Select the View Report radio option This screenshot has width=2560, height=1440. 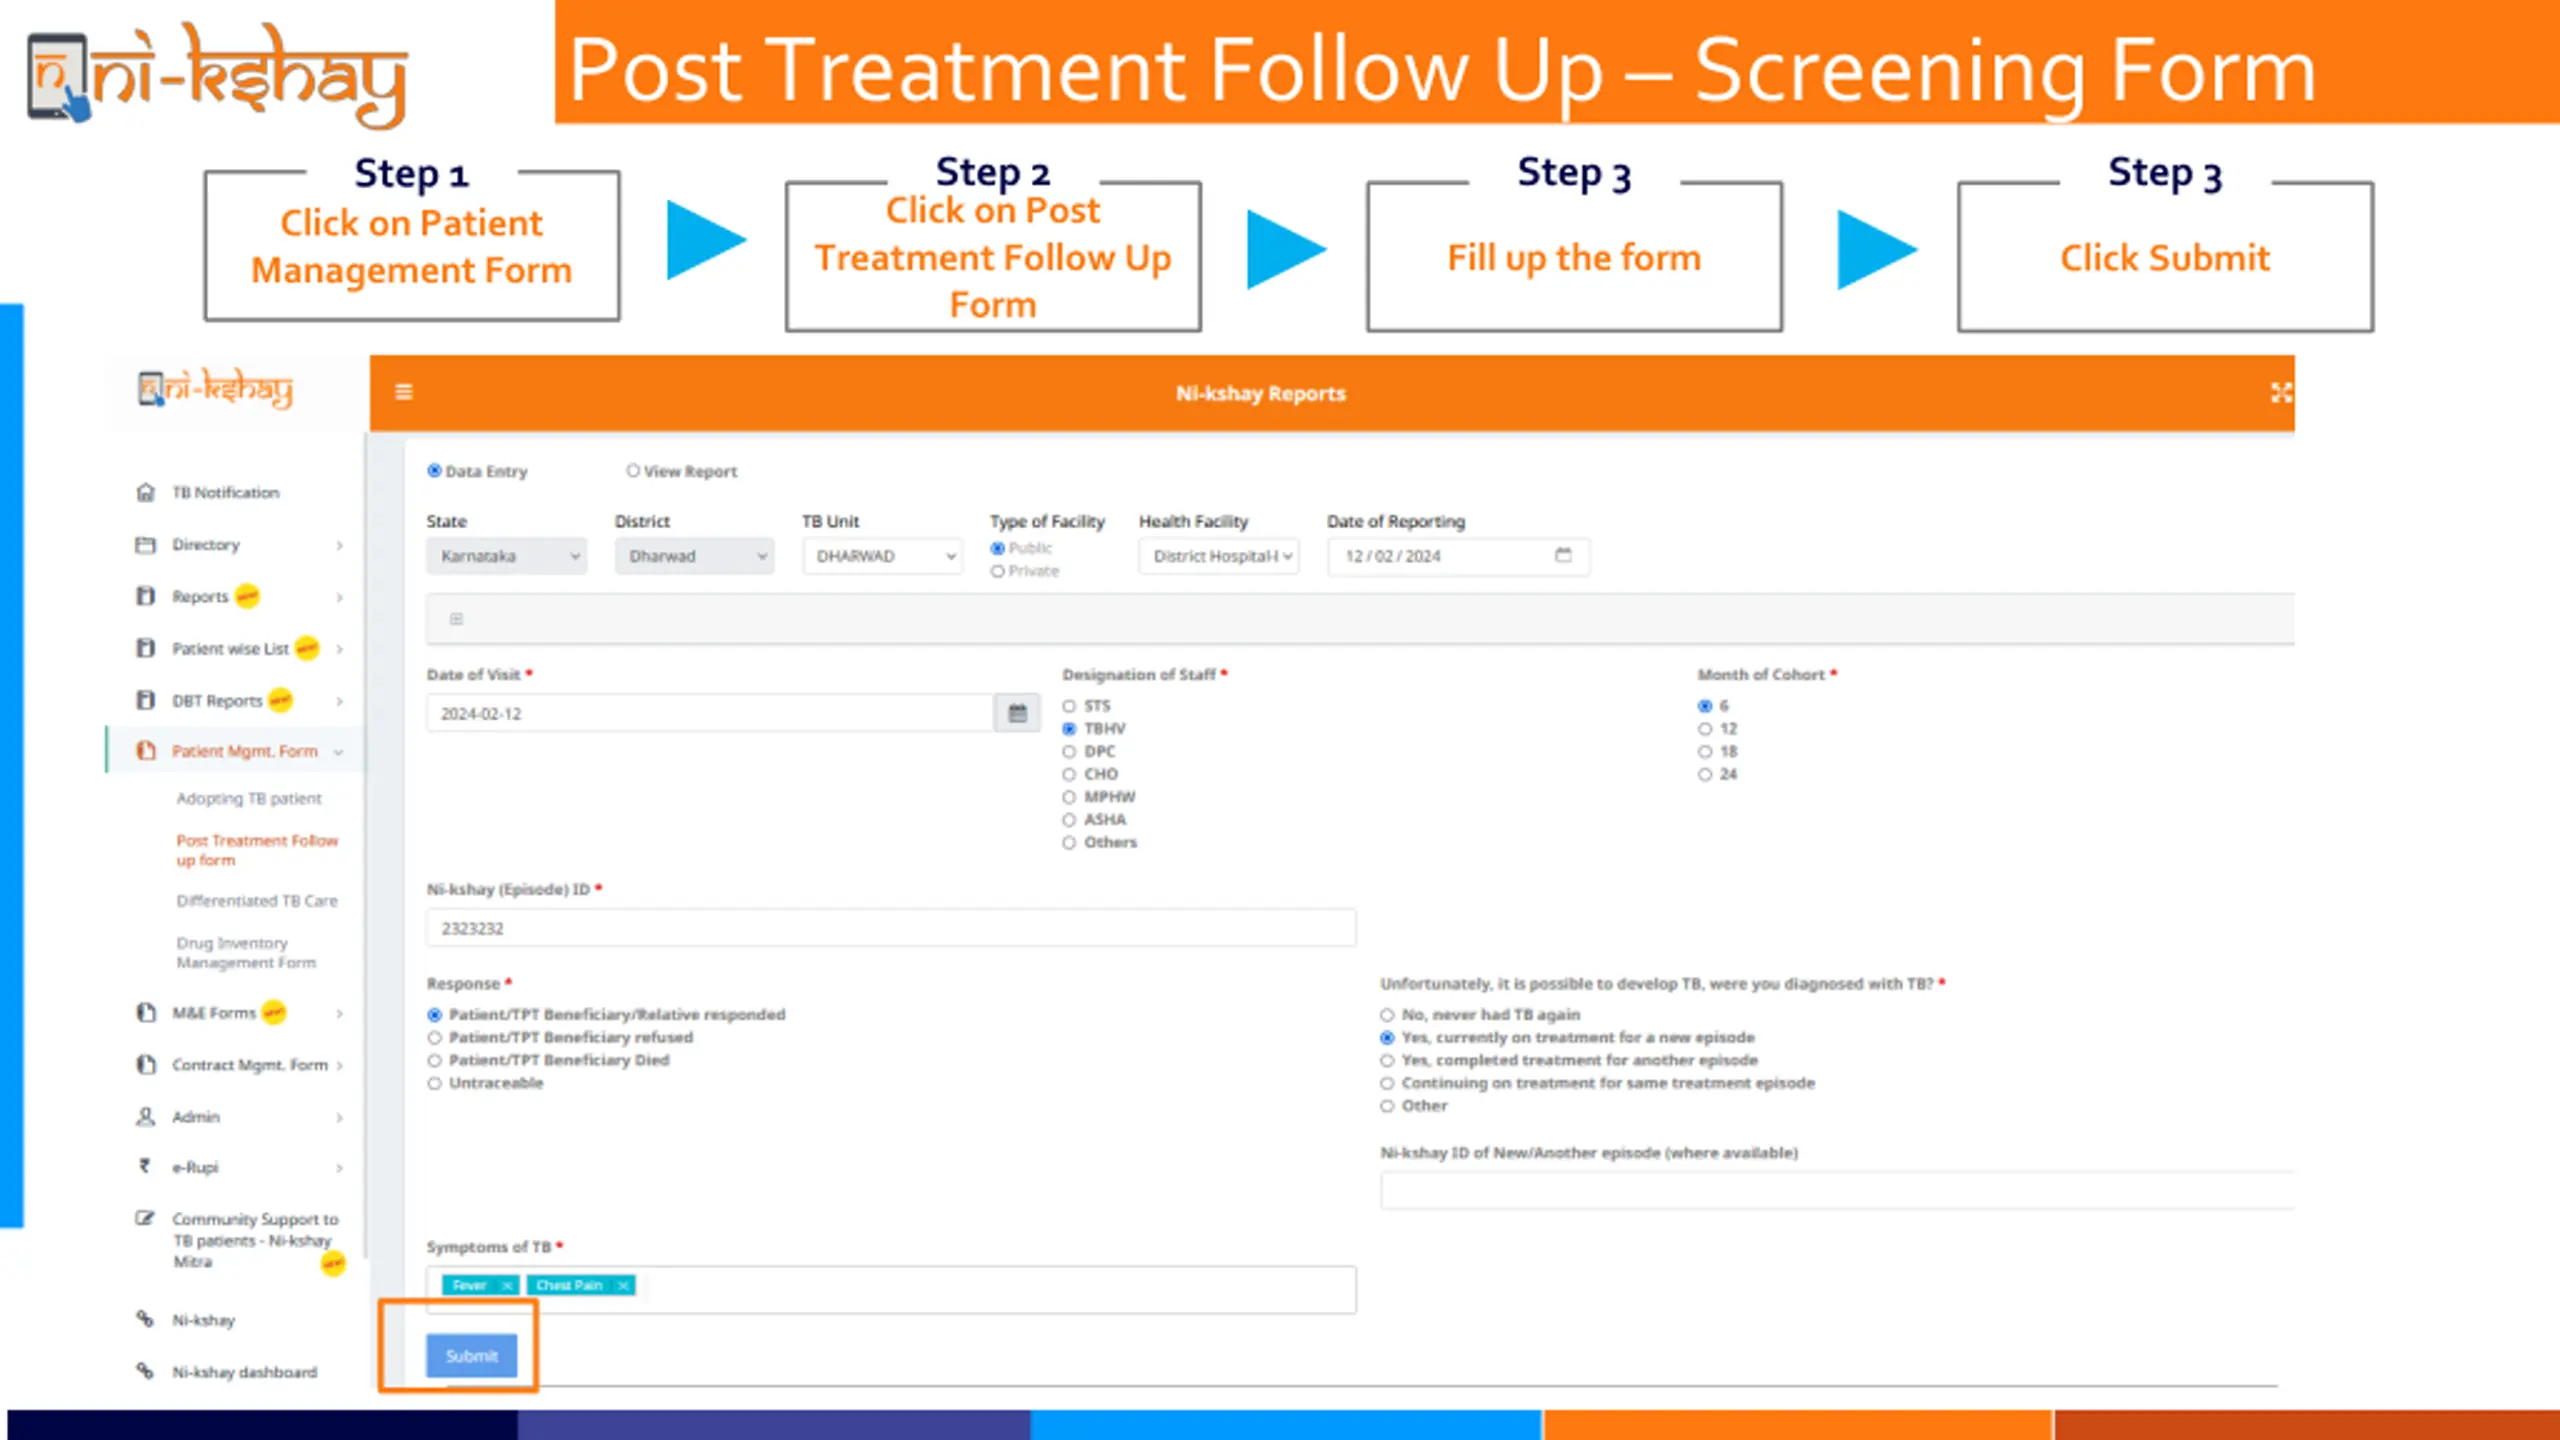[x=632, y=470]
